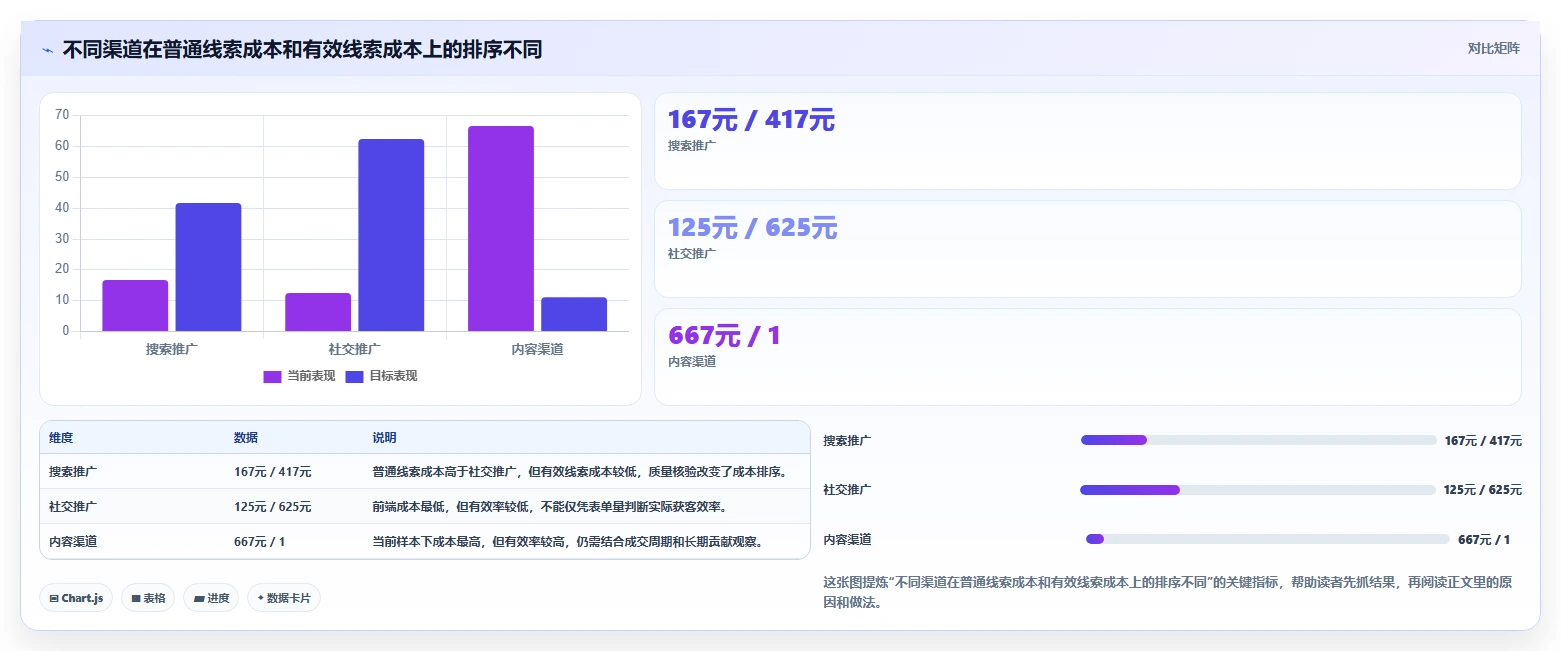Open the Chart.js tag chip
The image size is (1561, 651).
[77, 598]
